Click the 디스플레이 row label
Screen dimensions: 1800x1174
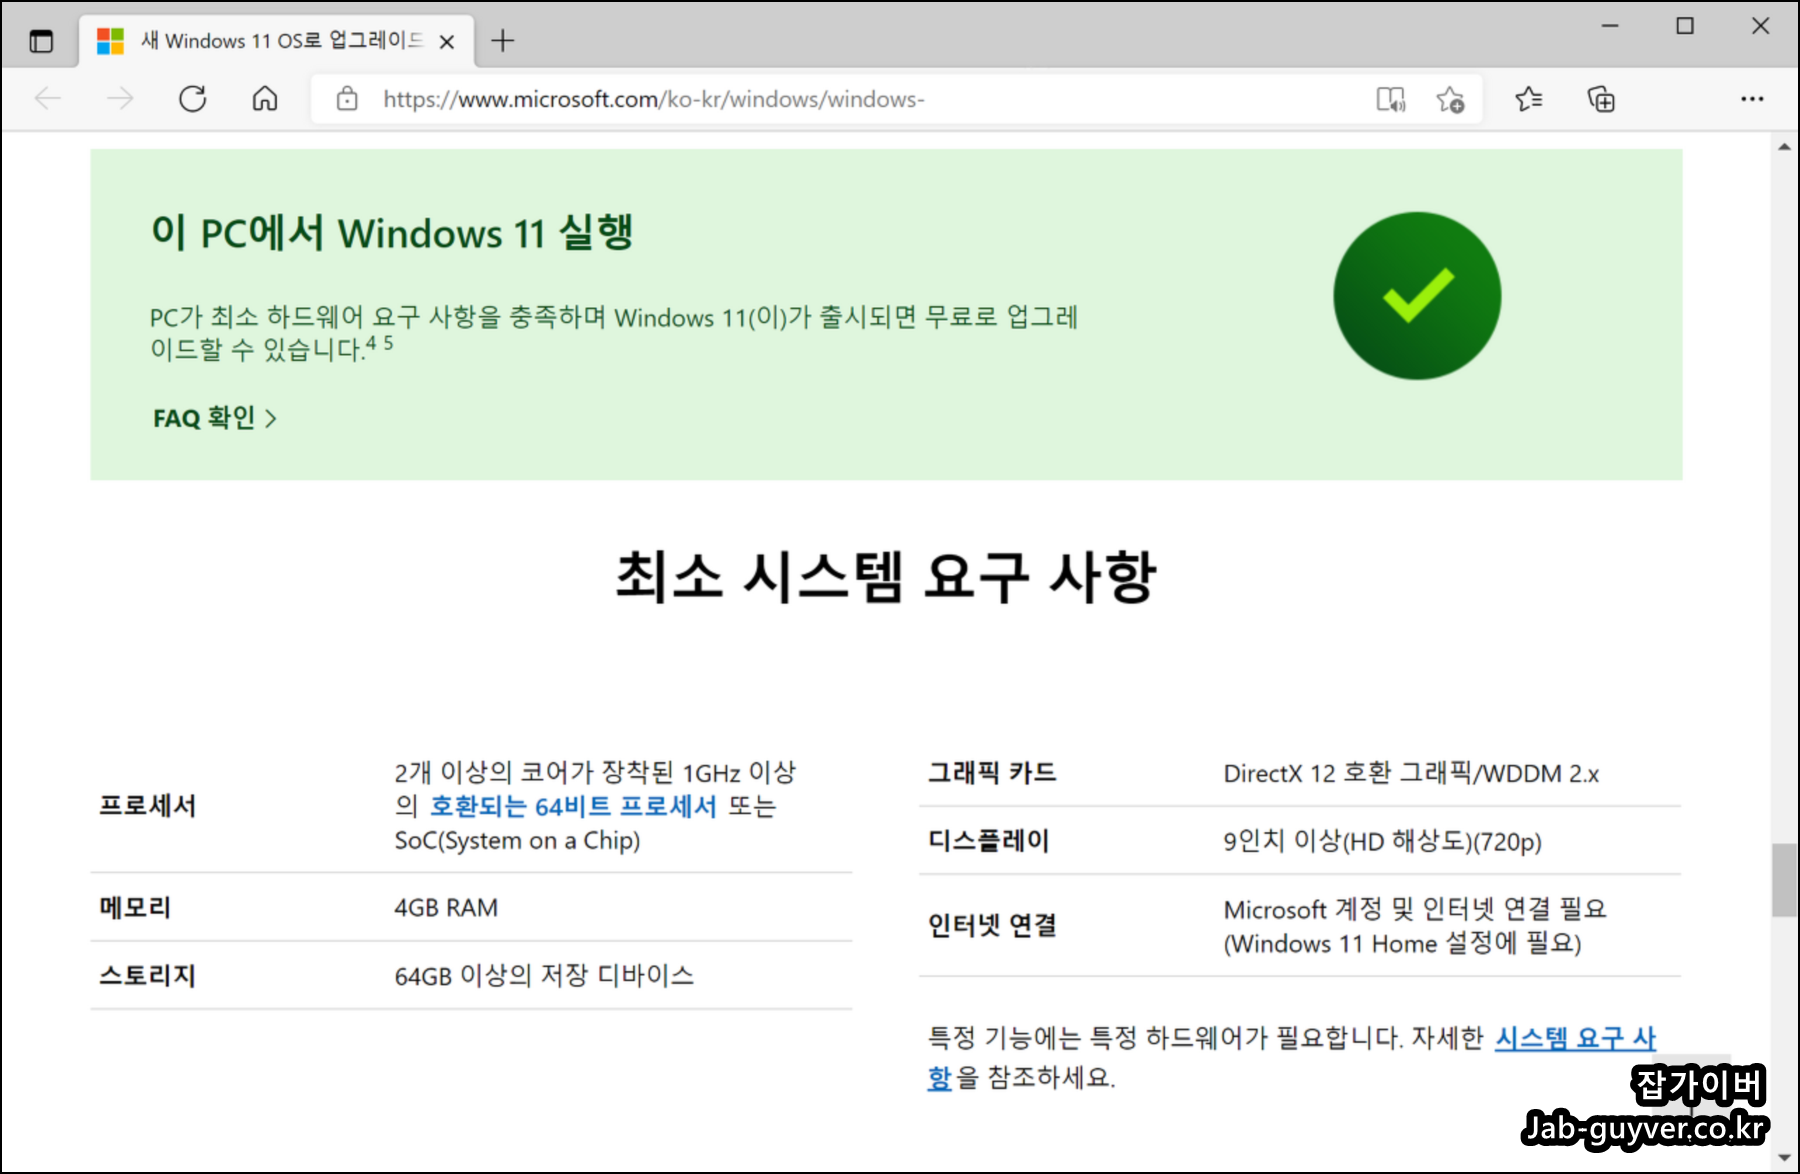[x=989, y=841]
